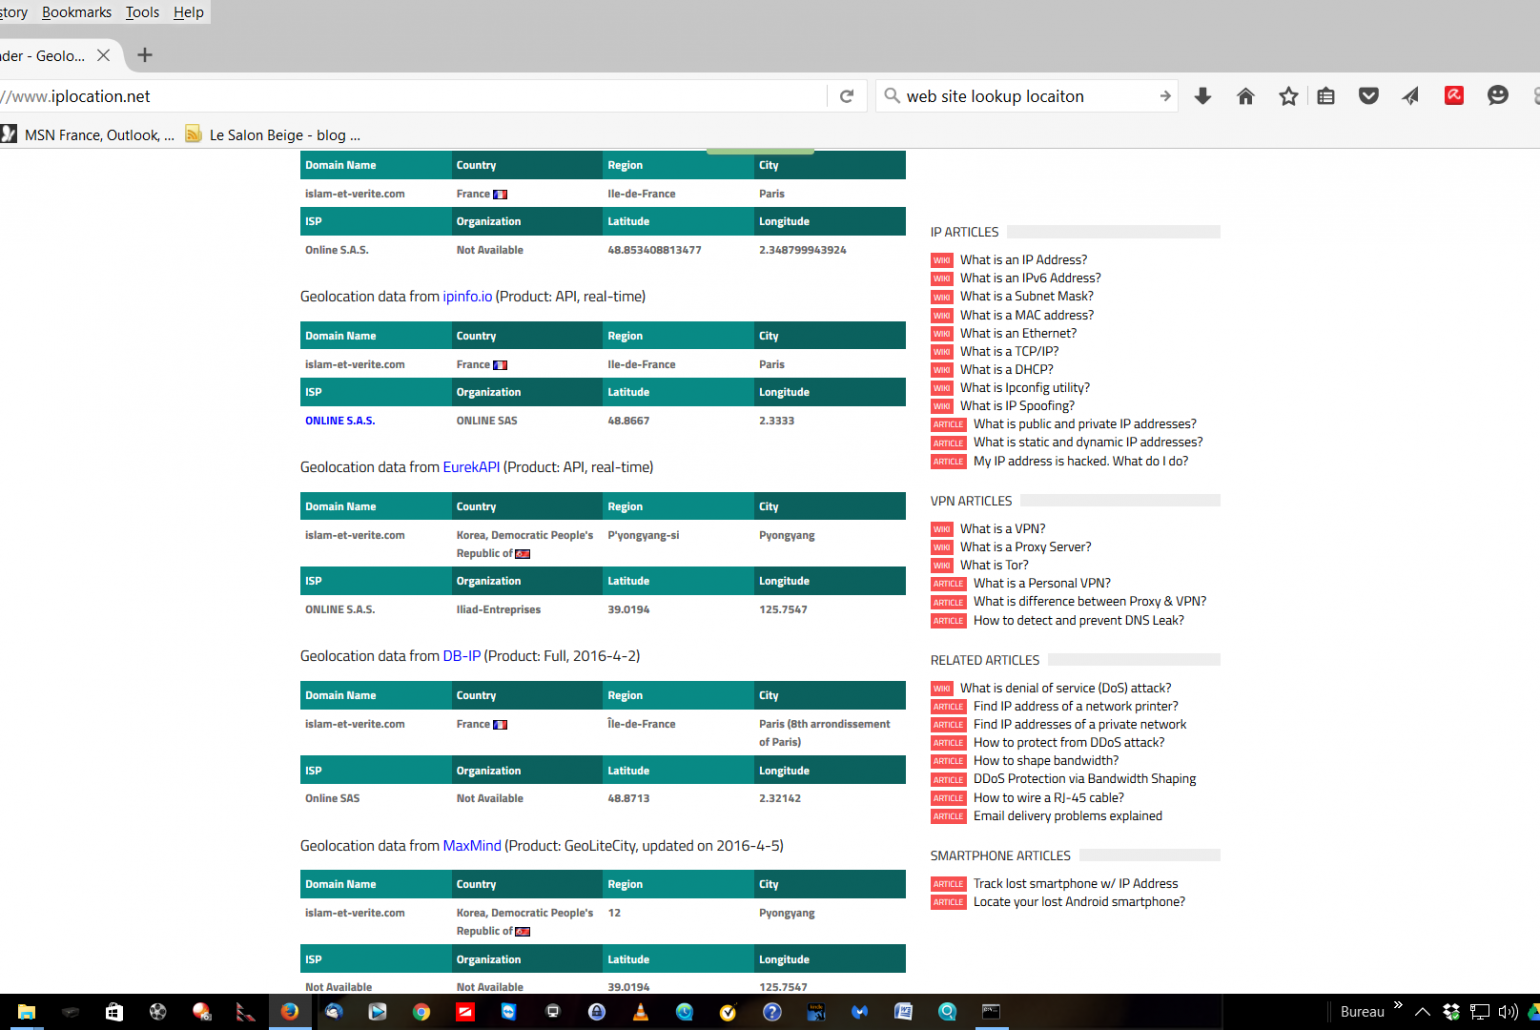Click the magnifier icon in the search box
1540x1030 pixels.
pyautogui.click(x=892, y=96)
